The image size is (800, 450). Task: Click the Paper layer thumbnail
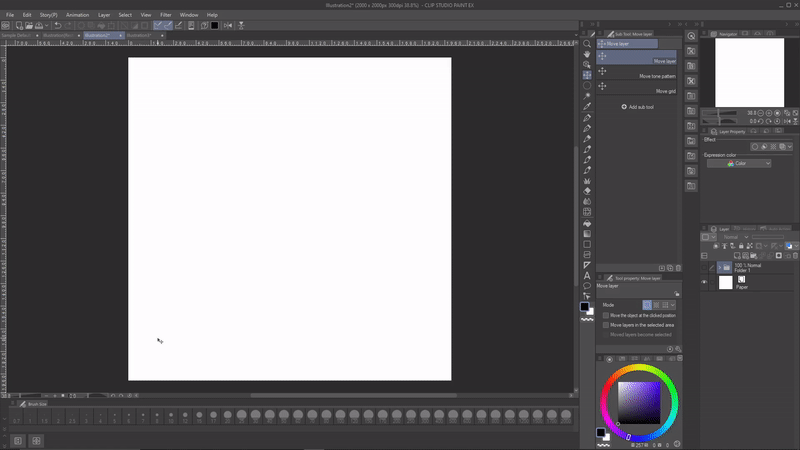coord(726,283)
